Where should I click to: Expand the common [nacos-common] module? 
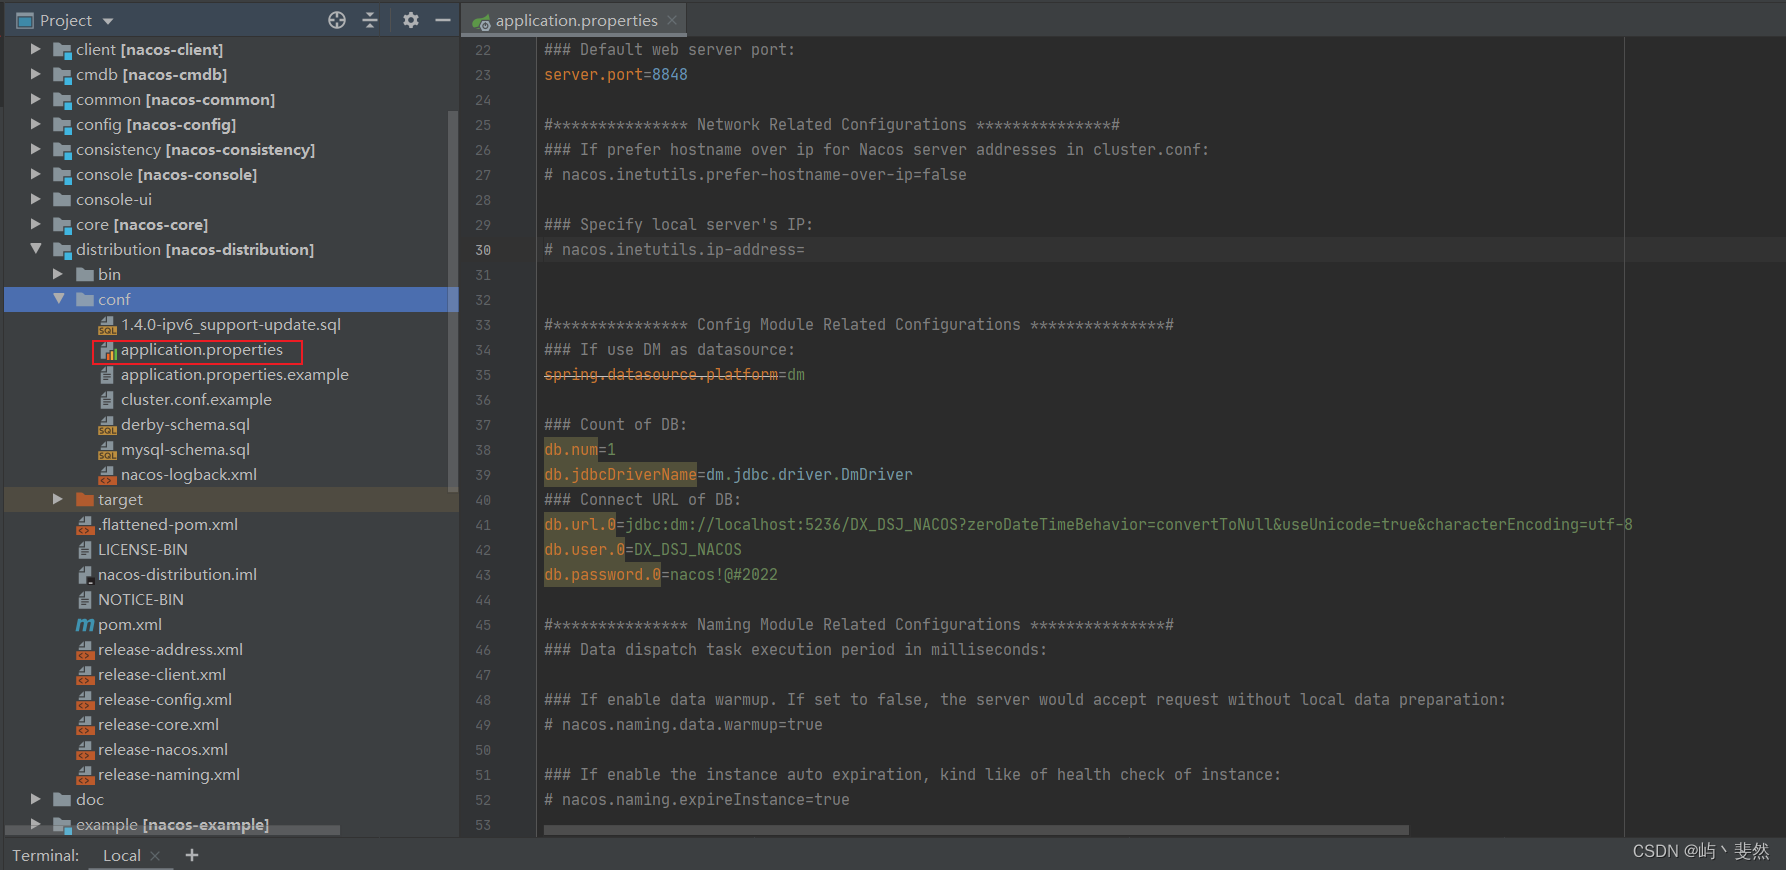pos(36,99)
